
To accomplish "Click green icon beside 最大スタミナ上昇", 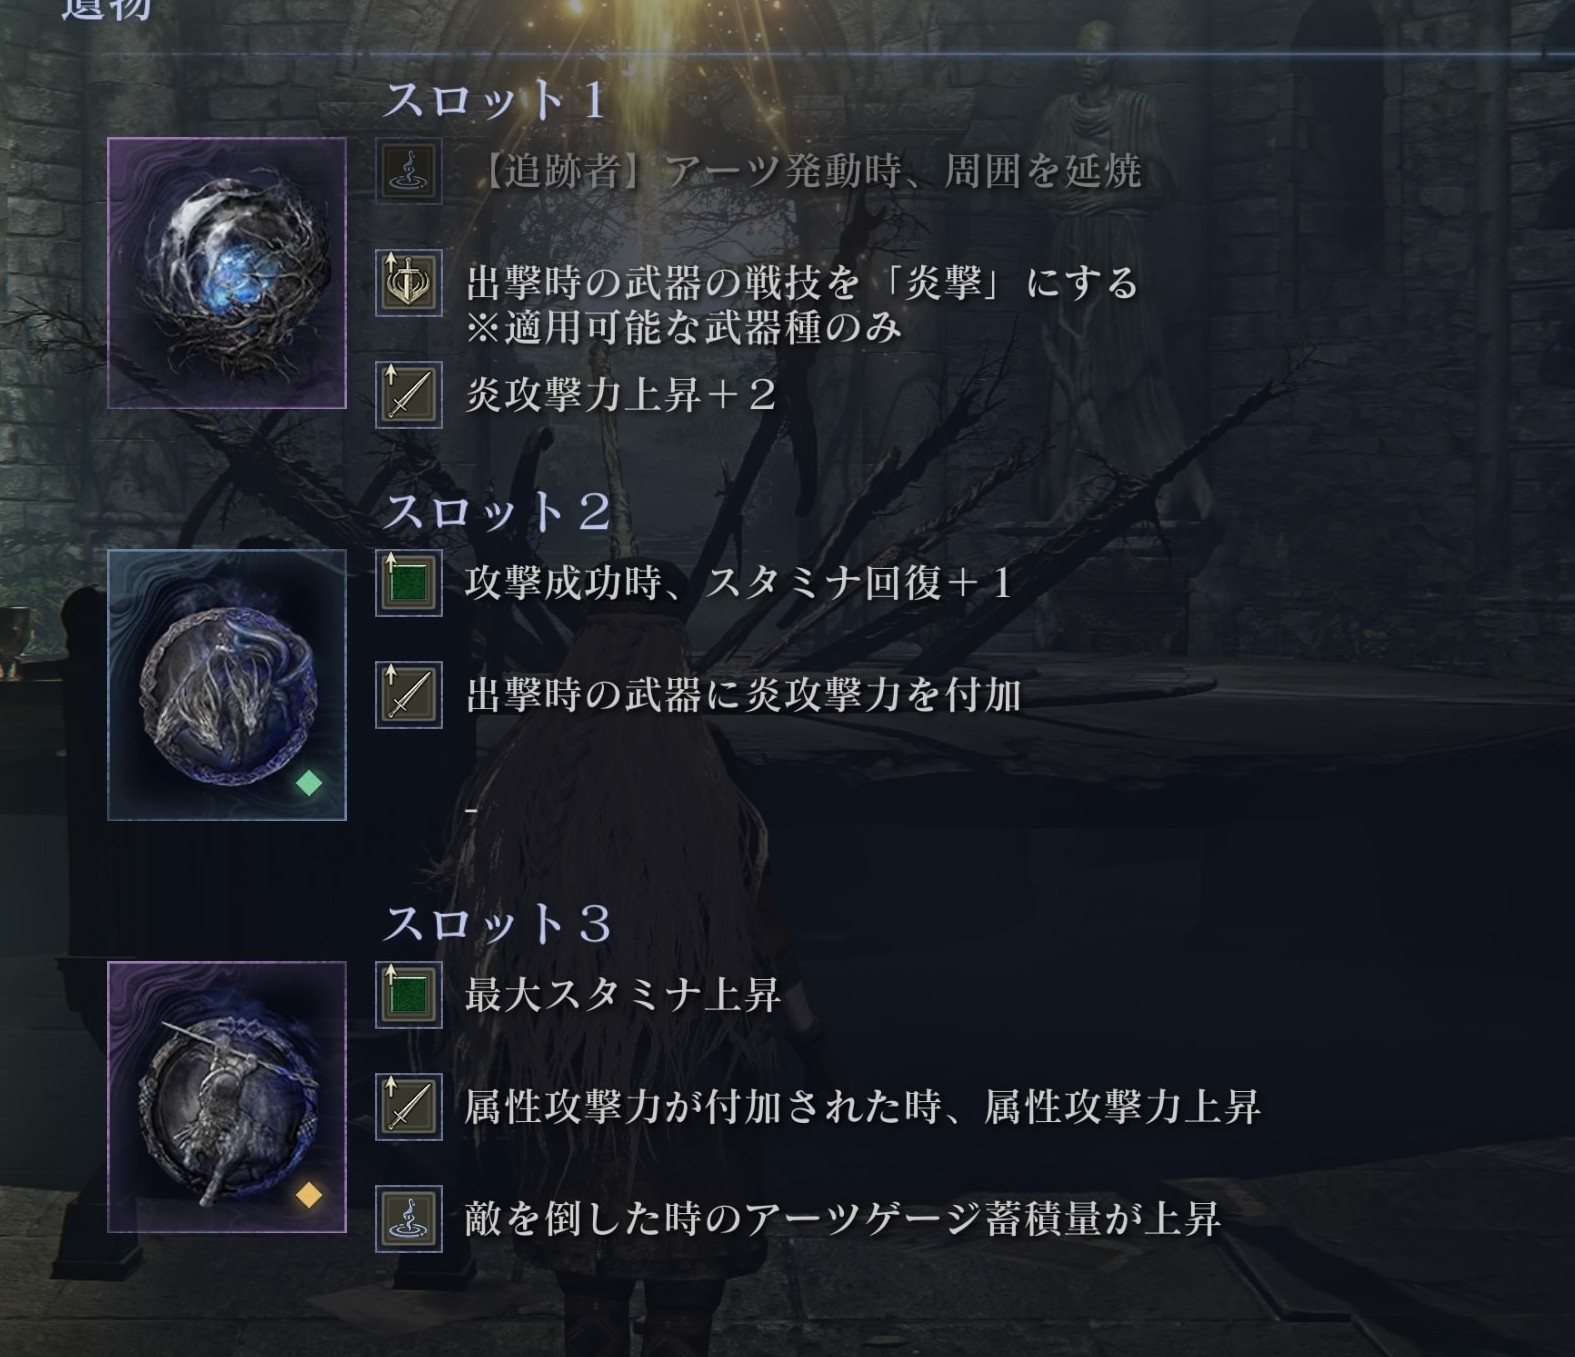I will [x=409, y=995].
